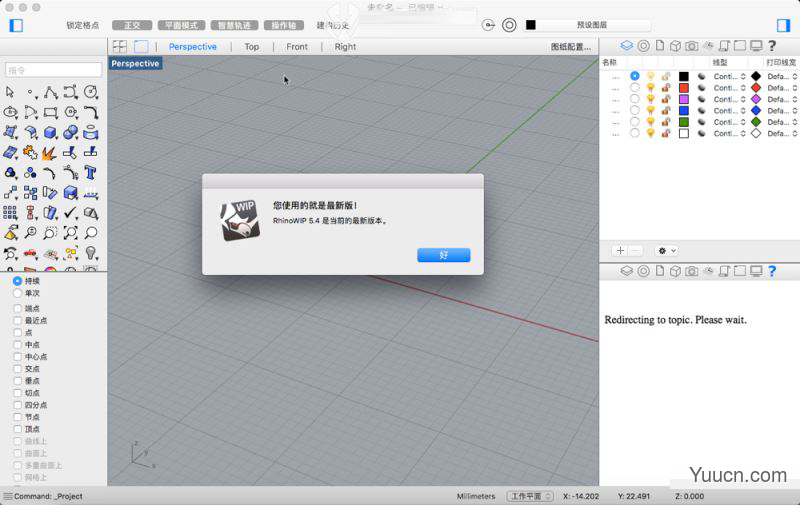Enable the 中点 osnap checkbox
This screenshot has width=800, height=505.
17,345
